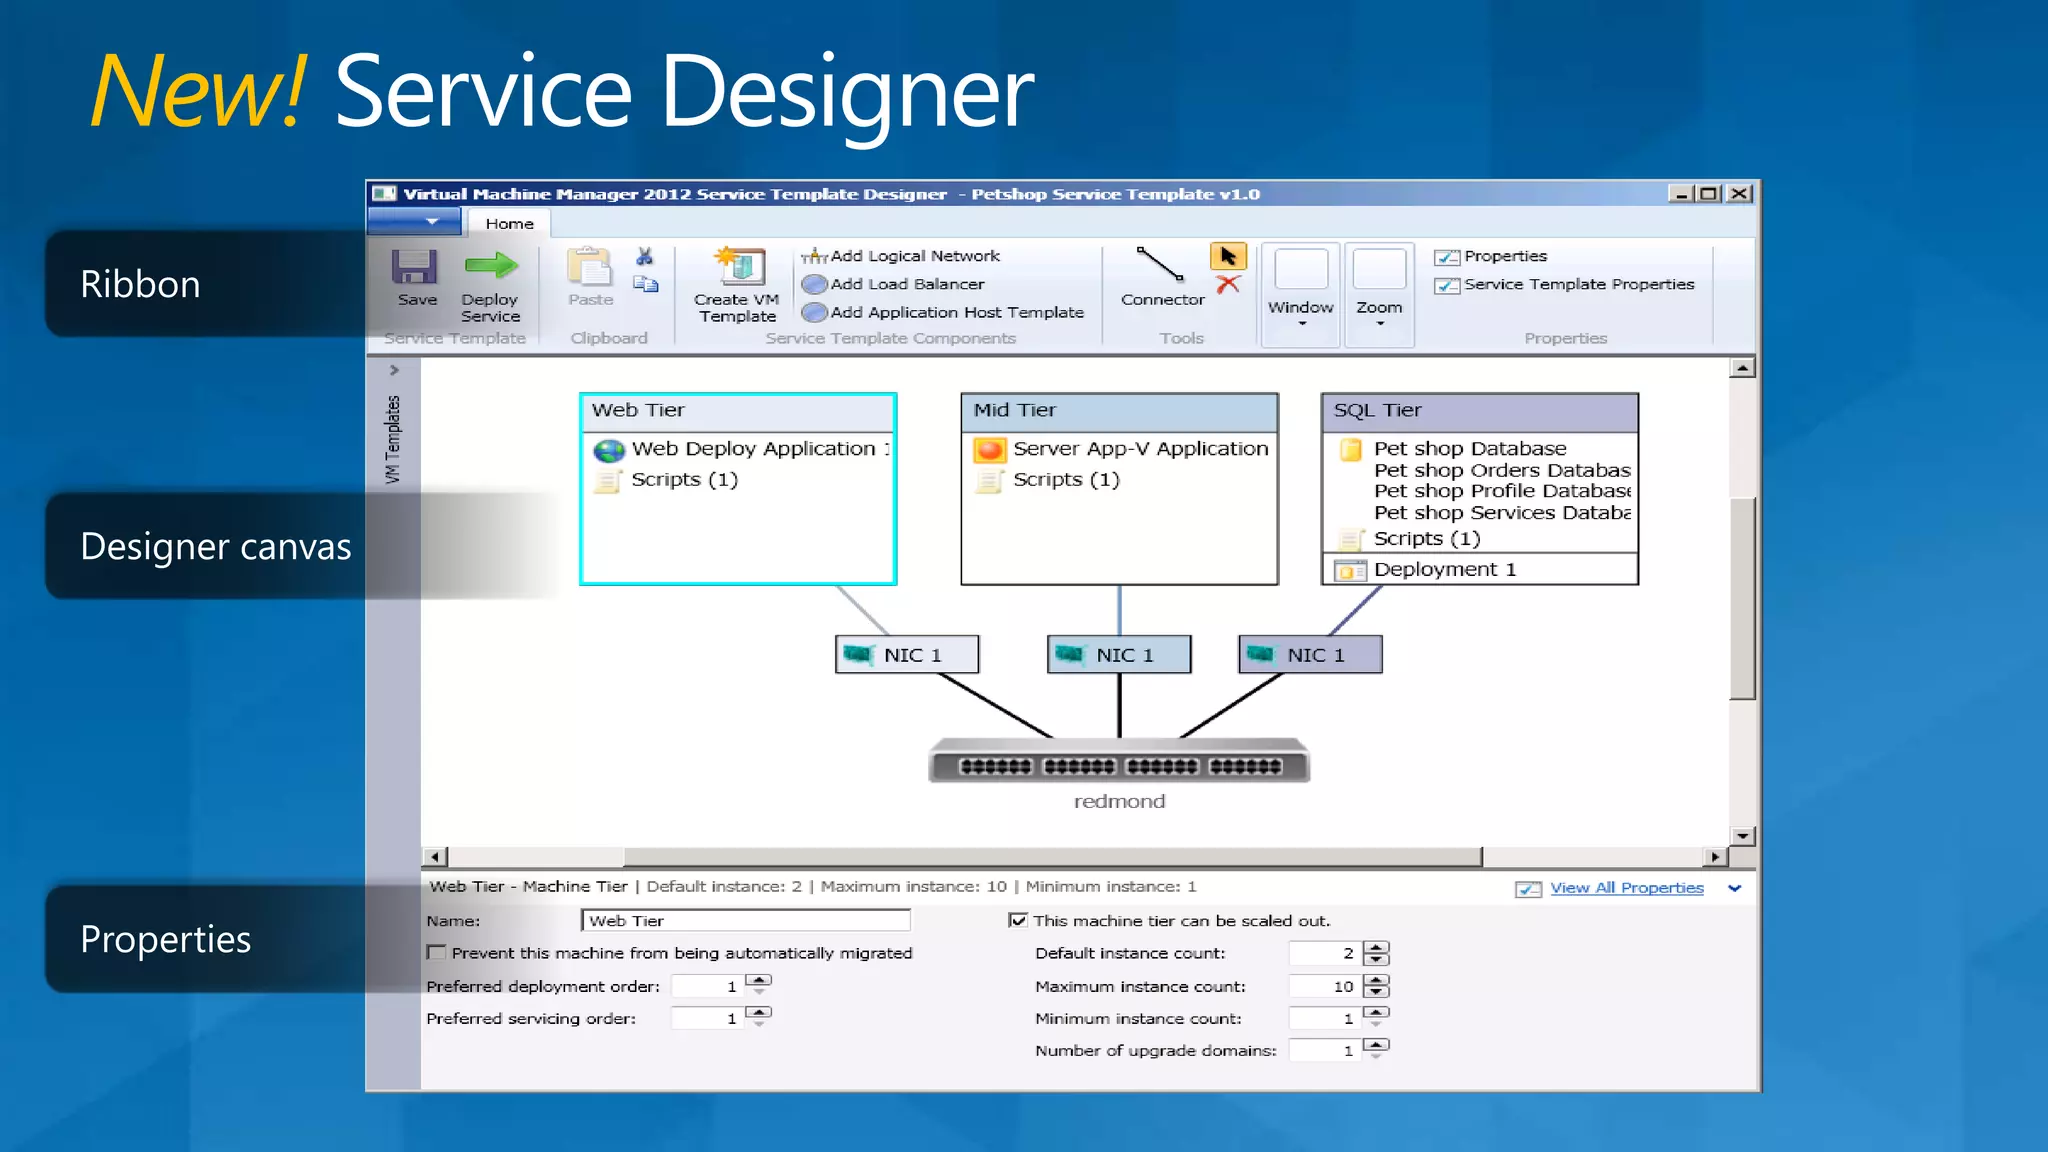Click 'Pet shop Services Databa' entry
Image resolution: width=2048 pixels, height=1152 pixels.
[x=1502, y=513]
